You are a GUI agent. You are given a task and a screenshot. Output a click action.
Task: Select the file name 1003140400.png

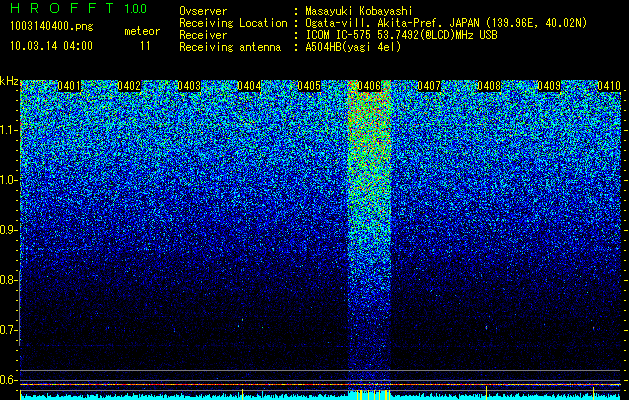click(x=52, y=26)
